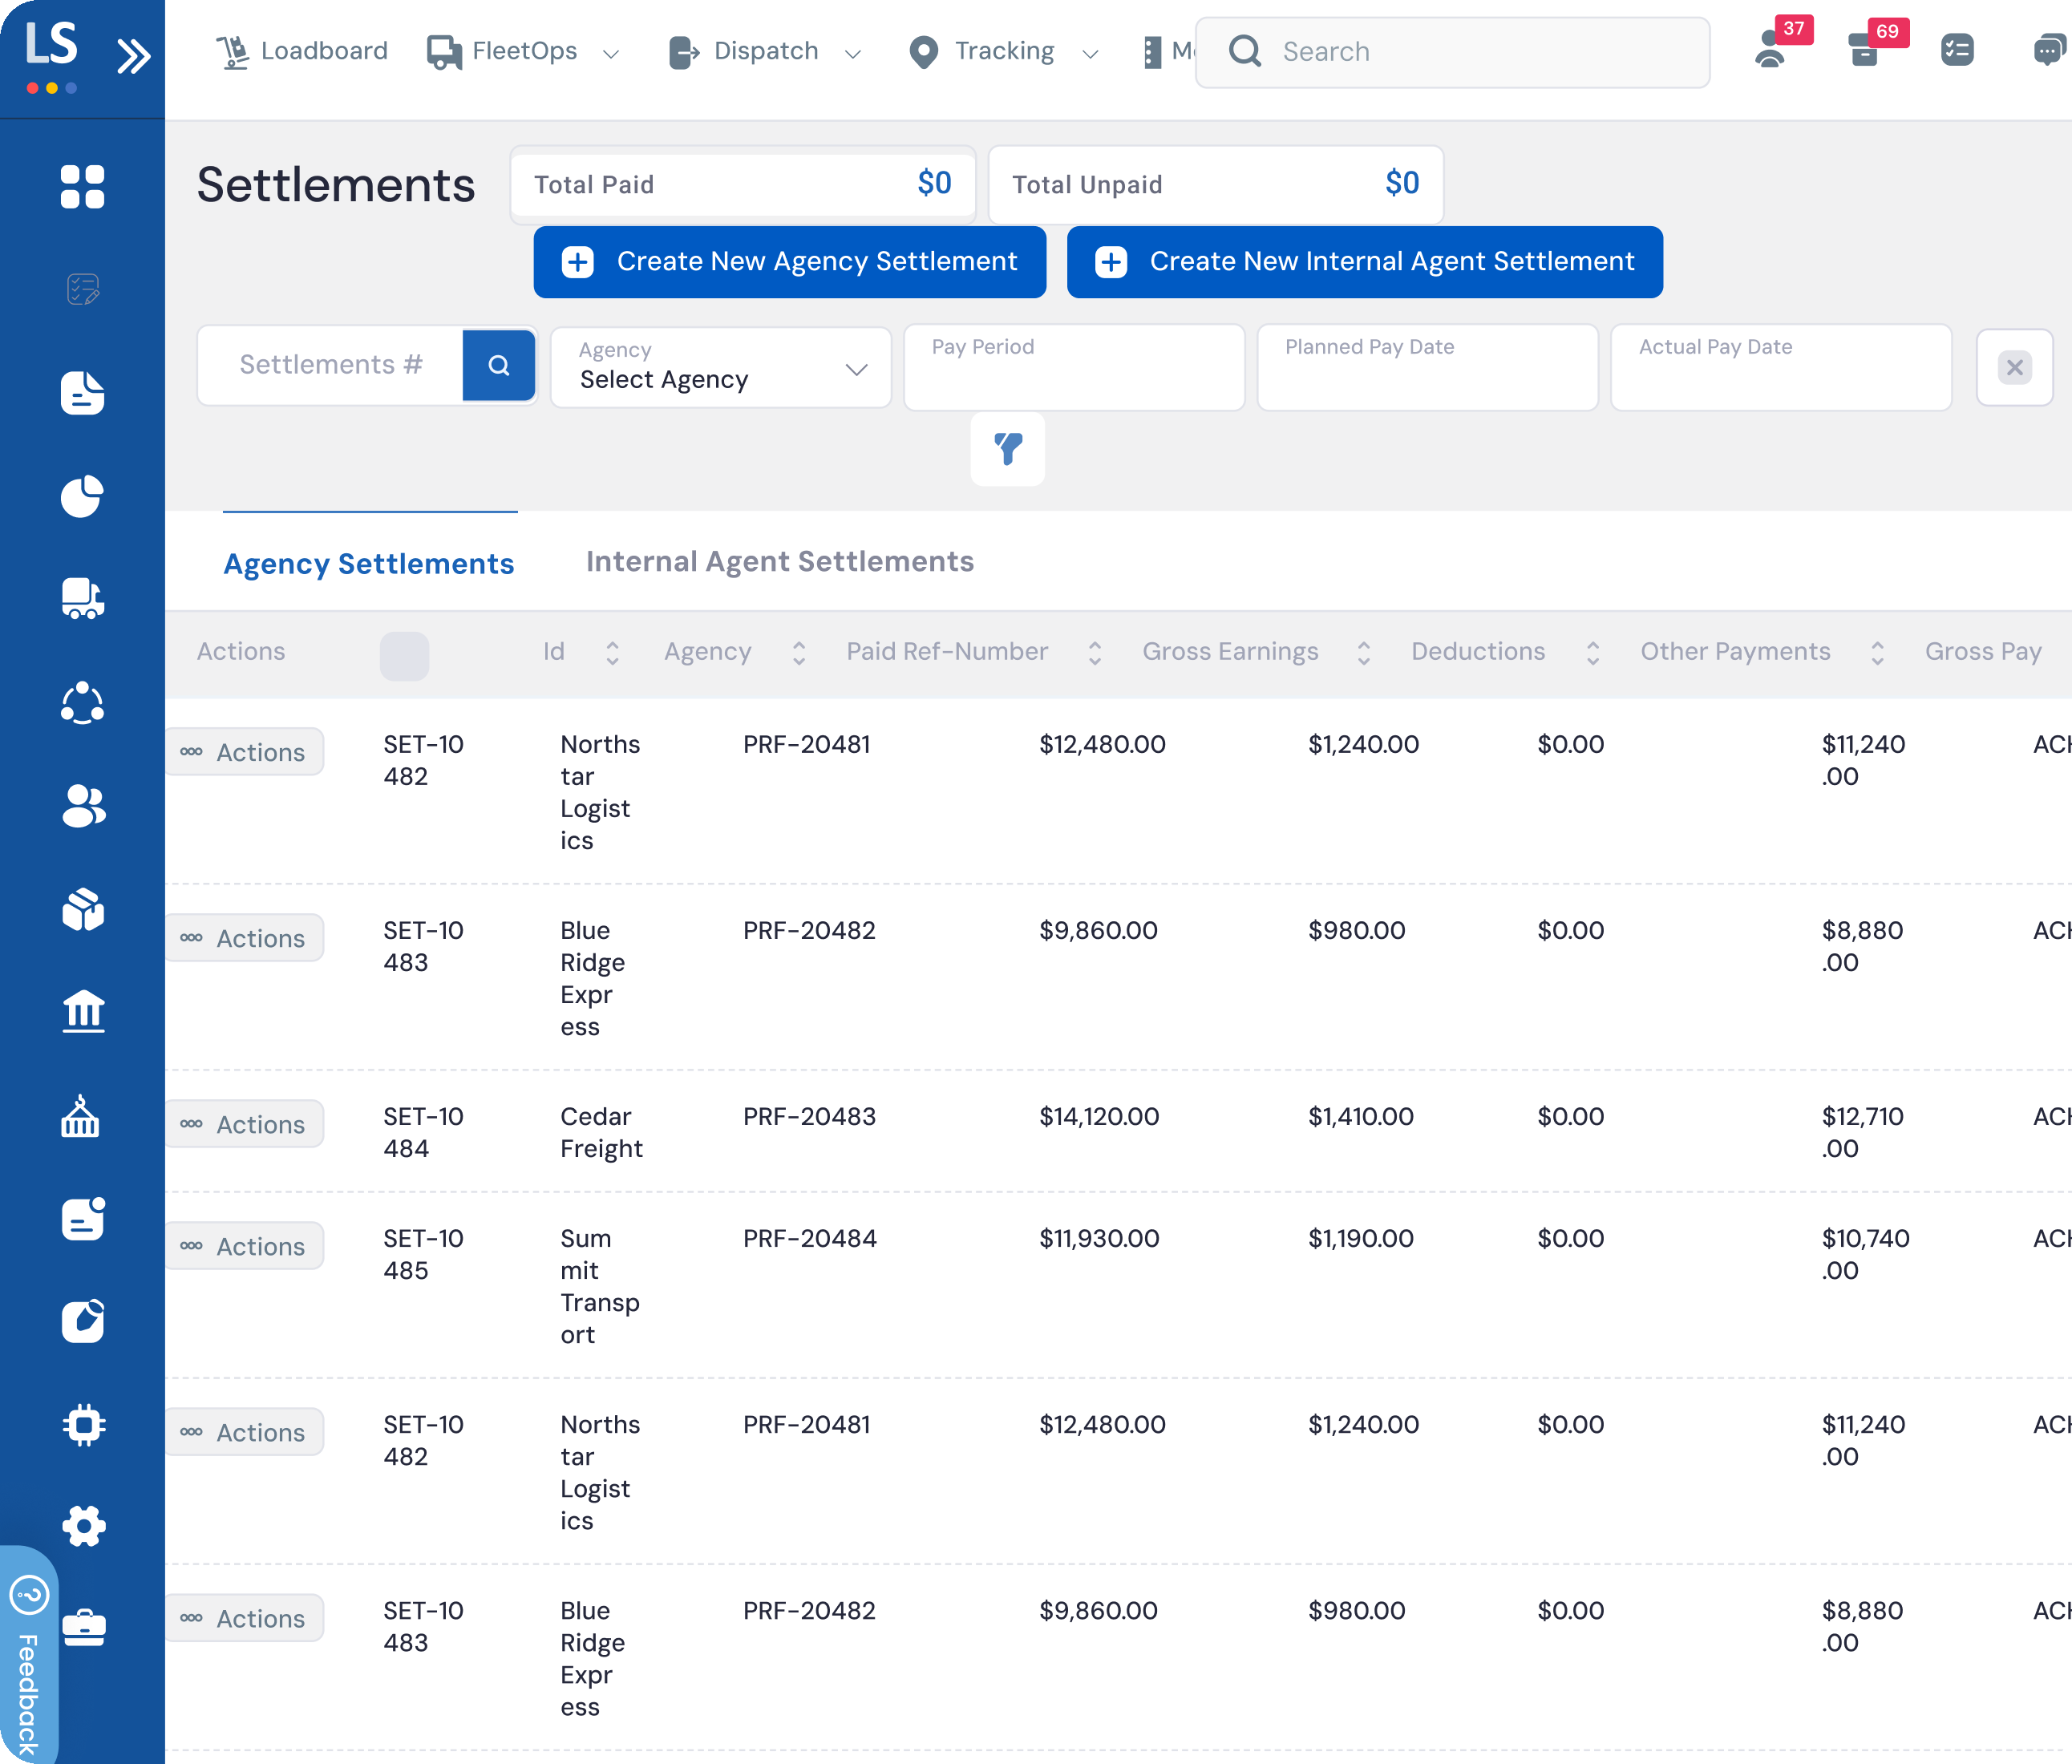Open the Dispatch menu item

coord(743,51)
